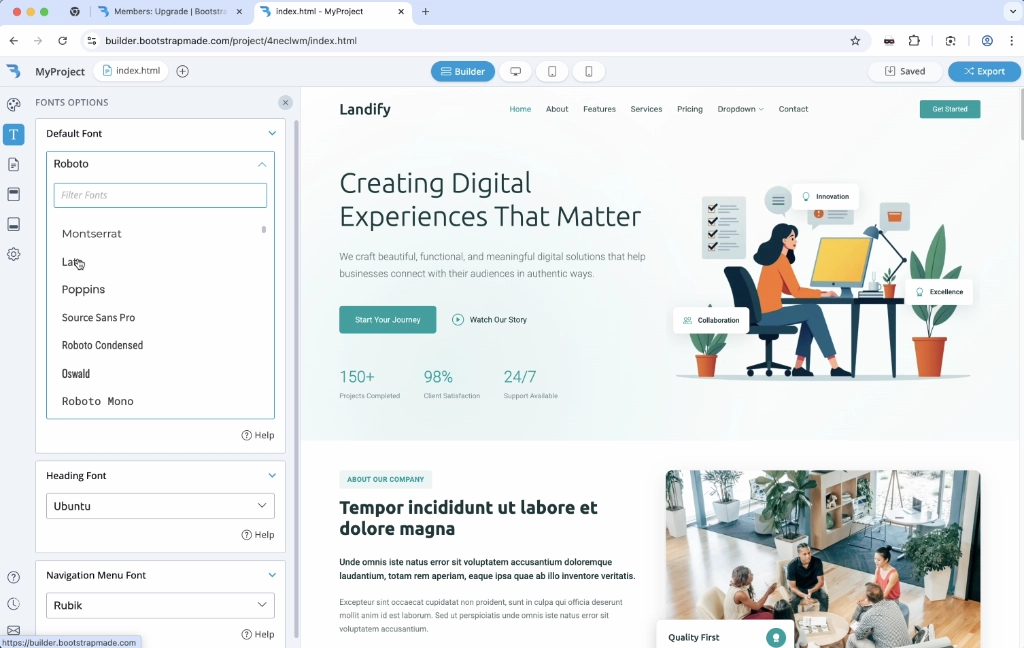Collapse the Heading Font section
1024x648 pixels.
(x=272, y=476)
